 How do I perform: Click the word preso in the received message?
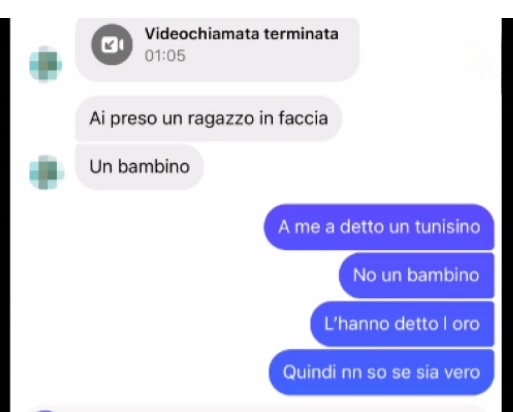coord(133,119)
